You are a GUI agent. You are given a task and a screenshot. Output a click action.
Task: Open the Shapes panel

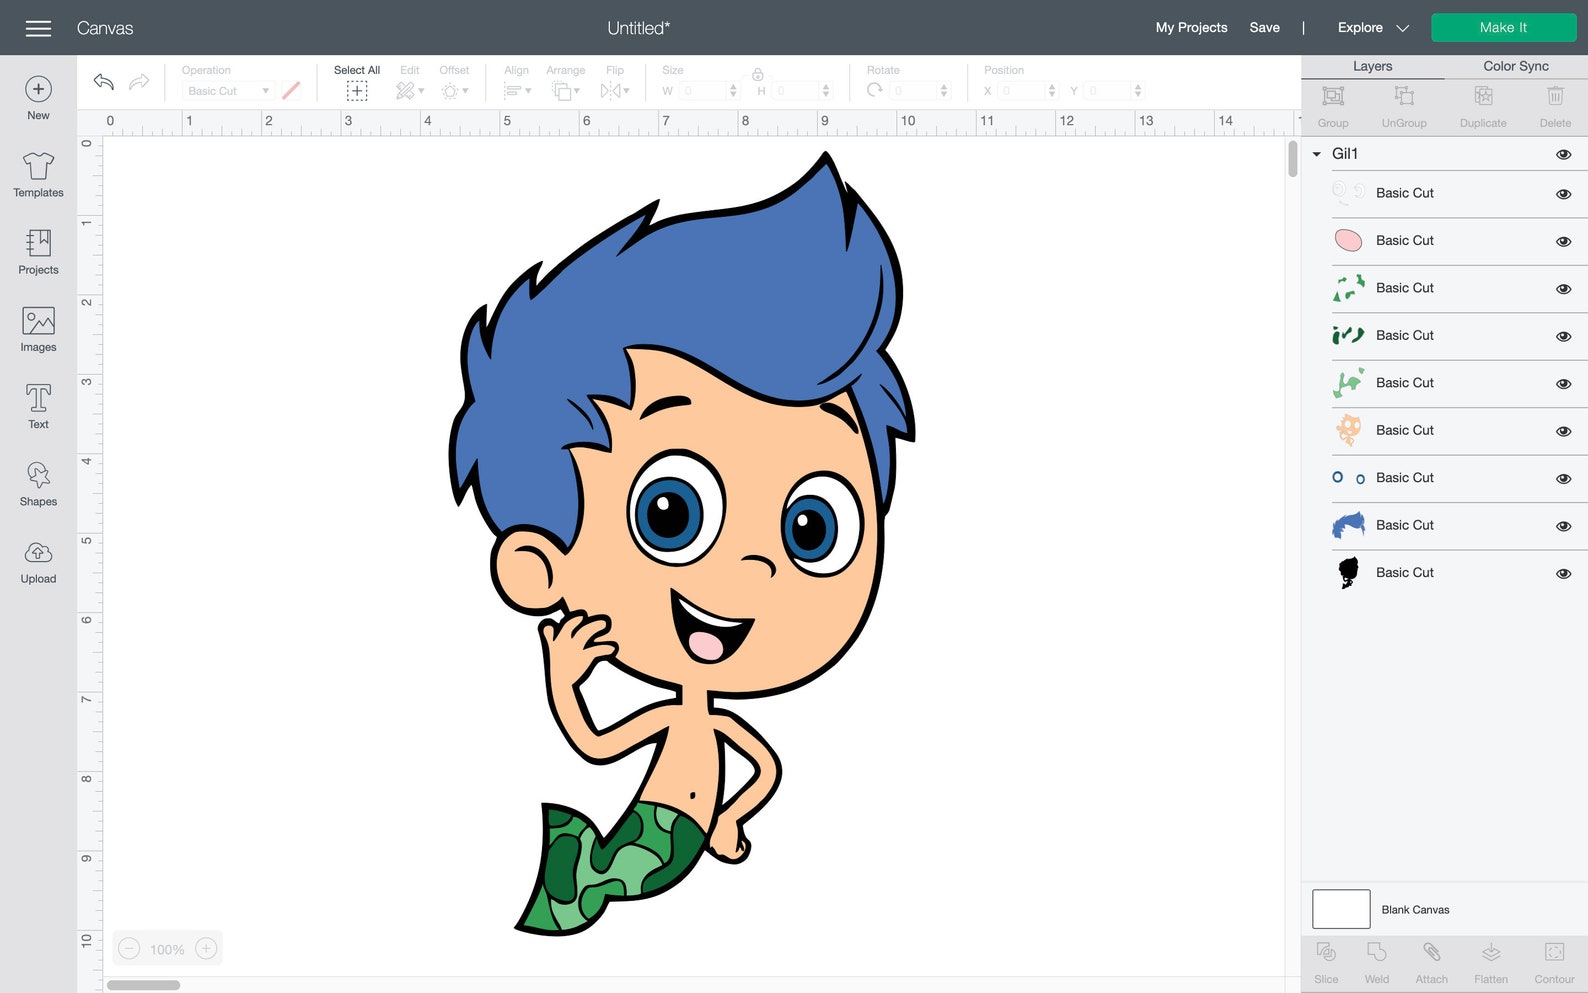[x=38, y=483]
